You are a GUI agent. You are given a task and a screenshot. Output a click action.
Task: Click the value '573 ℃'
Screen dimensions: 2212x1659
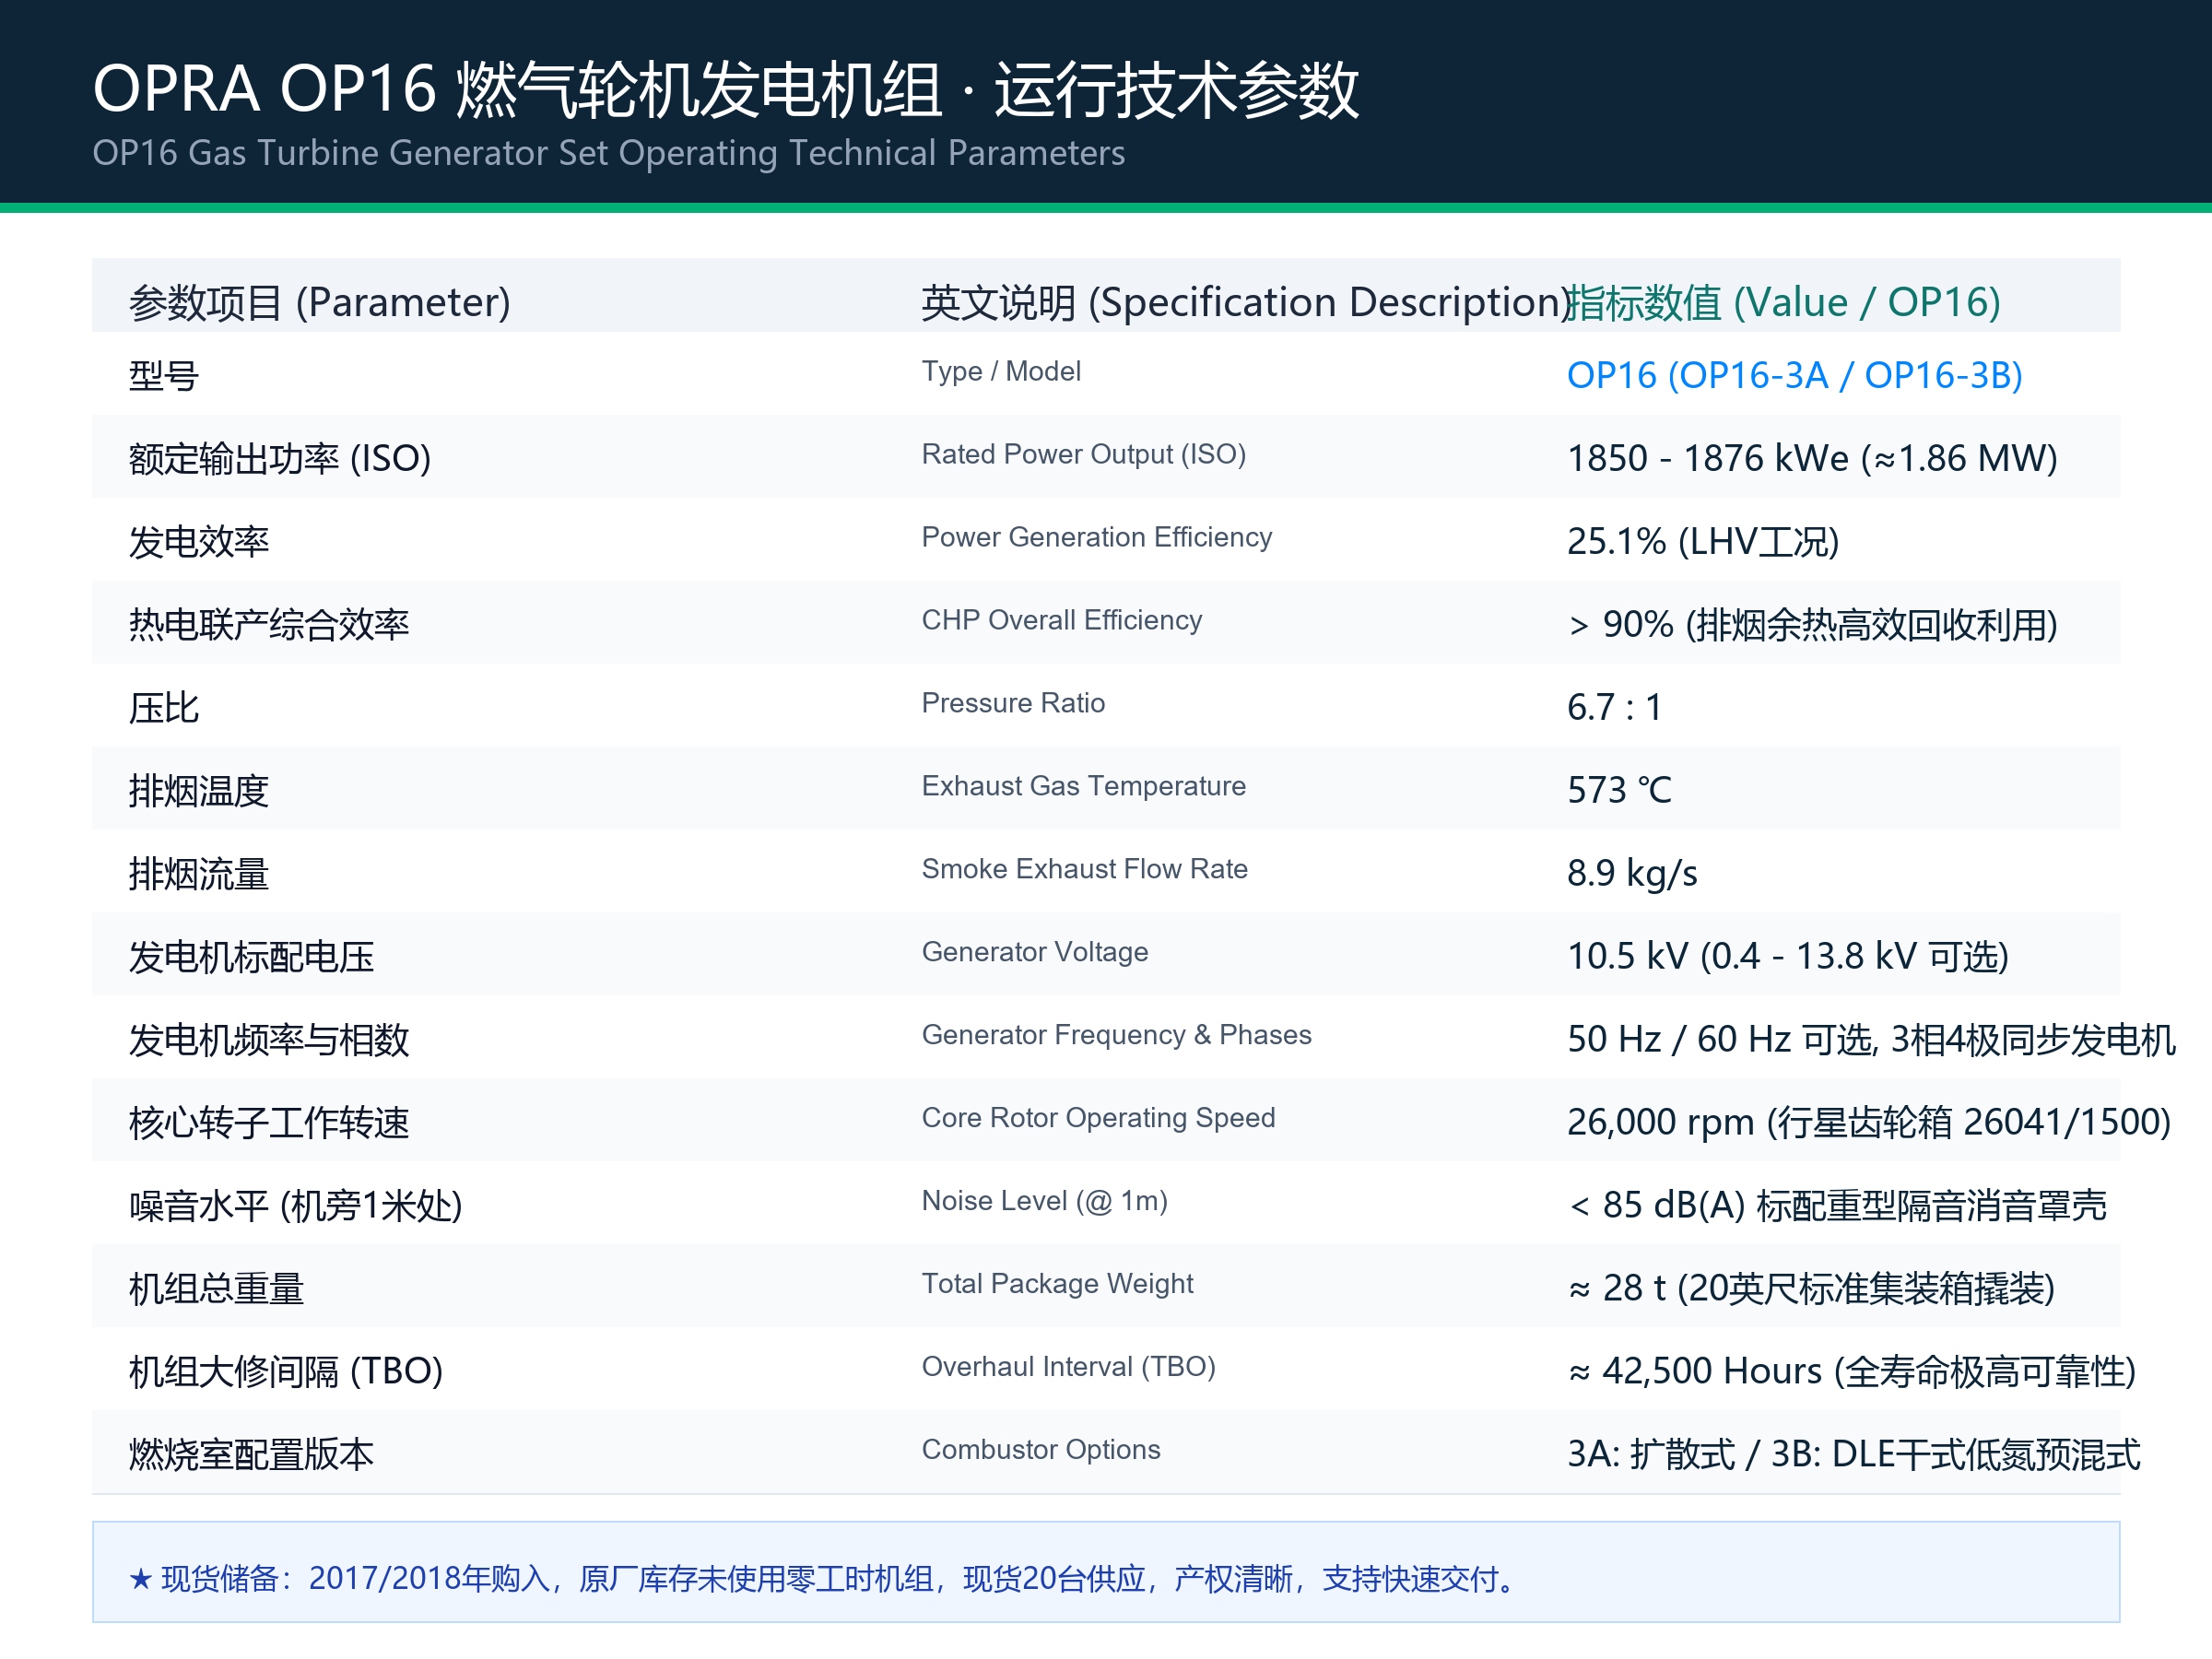tap(1619, 790)
